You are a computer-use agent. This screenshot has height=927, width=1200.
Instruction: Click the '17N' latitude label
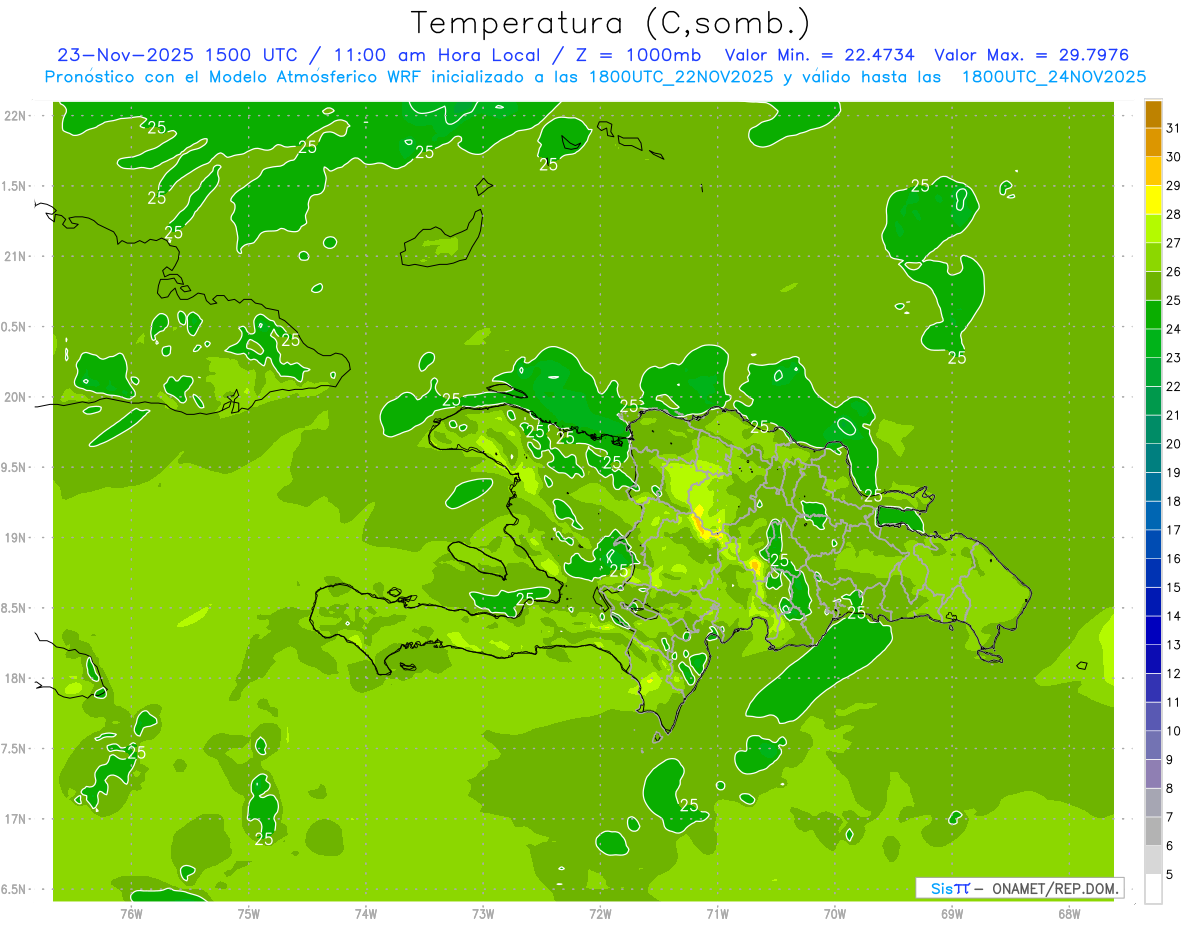point(15,819)
